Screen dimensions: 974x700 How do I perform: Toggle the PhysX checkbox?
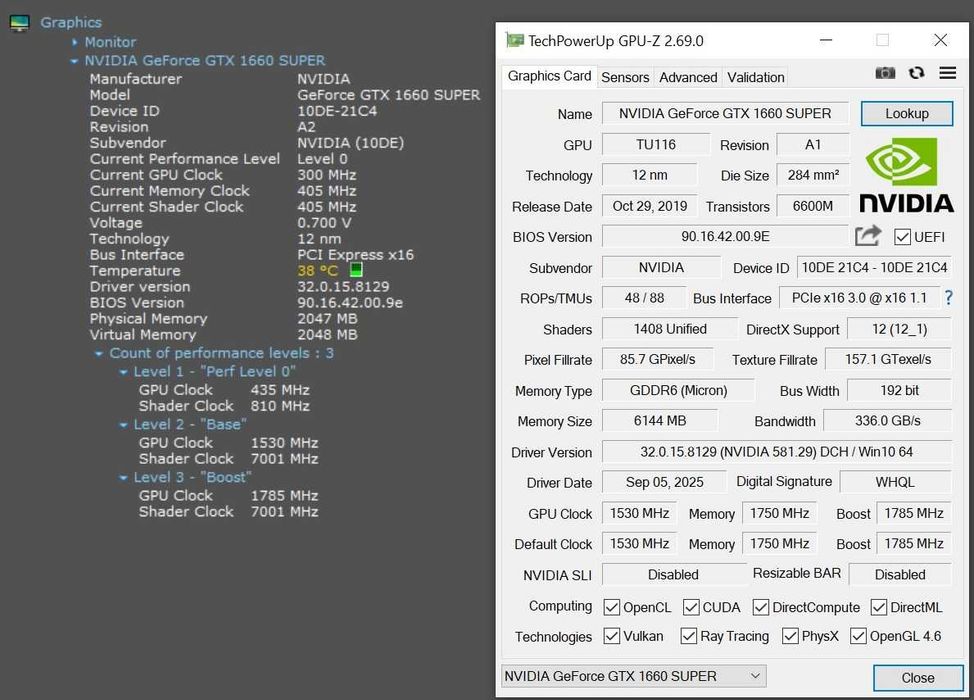[x=790, y=636]
